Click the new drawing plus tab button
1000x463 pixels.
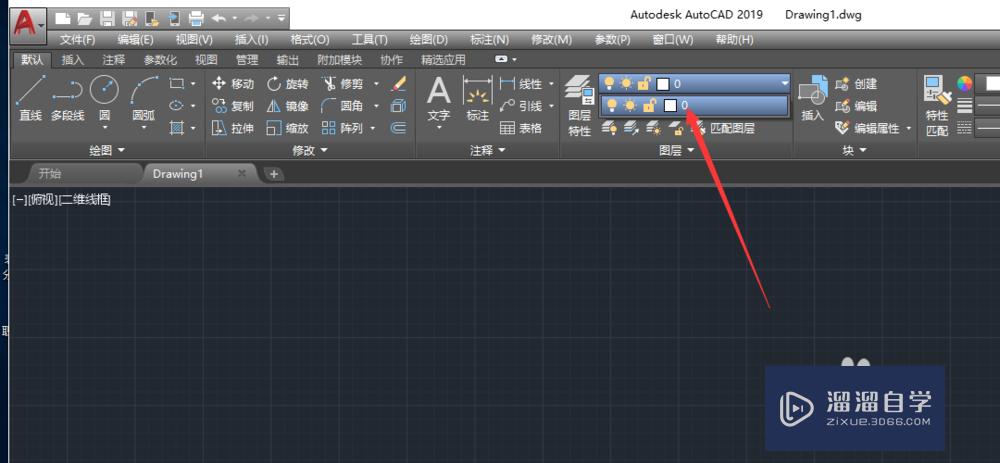[274, 174]
